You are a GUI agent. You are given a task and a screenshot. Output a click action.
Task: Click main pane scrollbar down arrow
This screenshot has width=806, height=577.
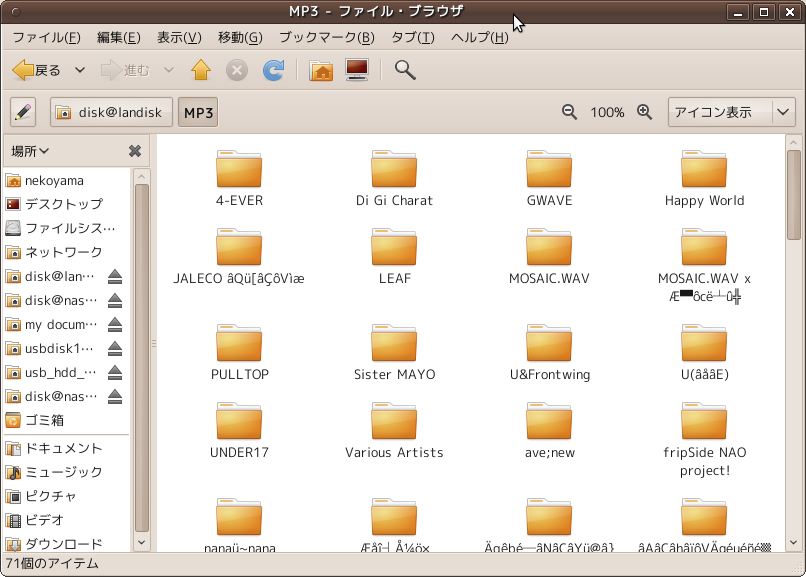794,543
